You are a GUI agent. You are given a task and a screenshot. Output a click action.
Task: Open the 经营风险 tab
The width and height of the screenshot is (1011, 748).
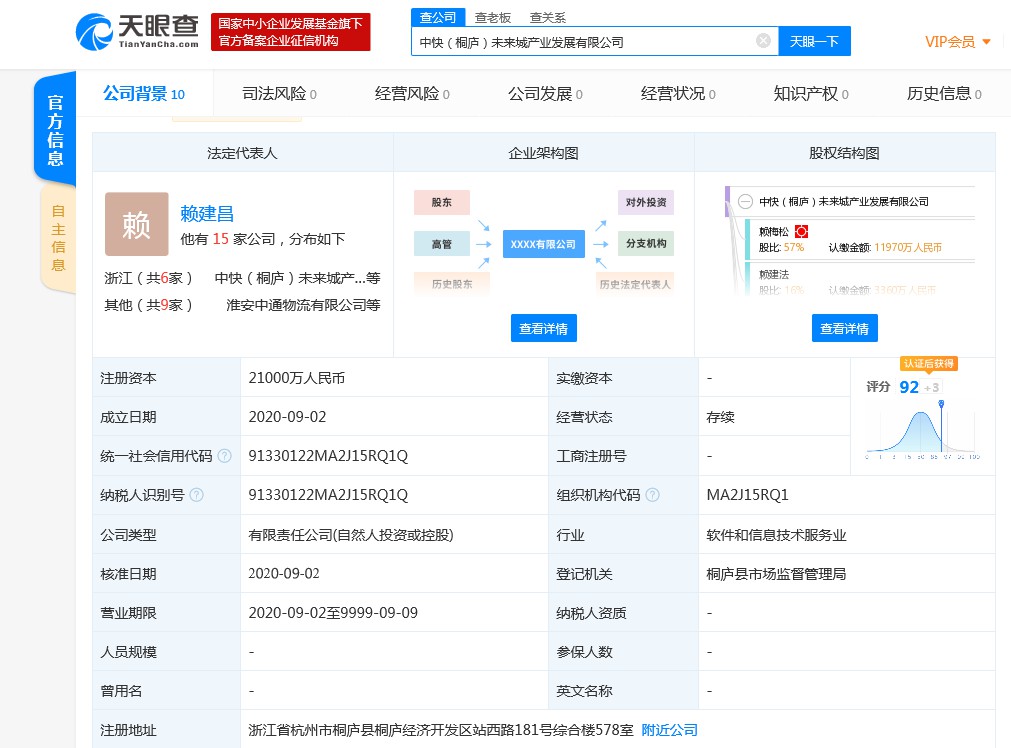click(x=412, y=94)
